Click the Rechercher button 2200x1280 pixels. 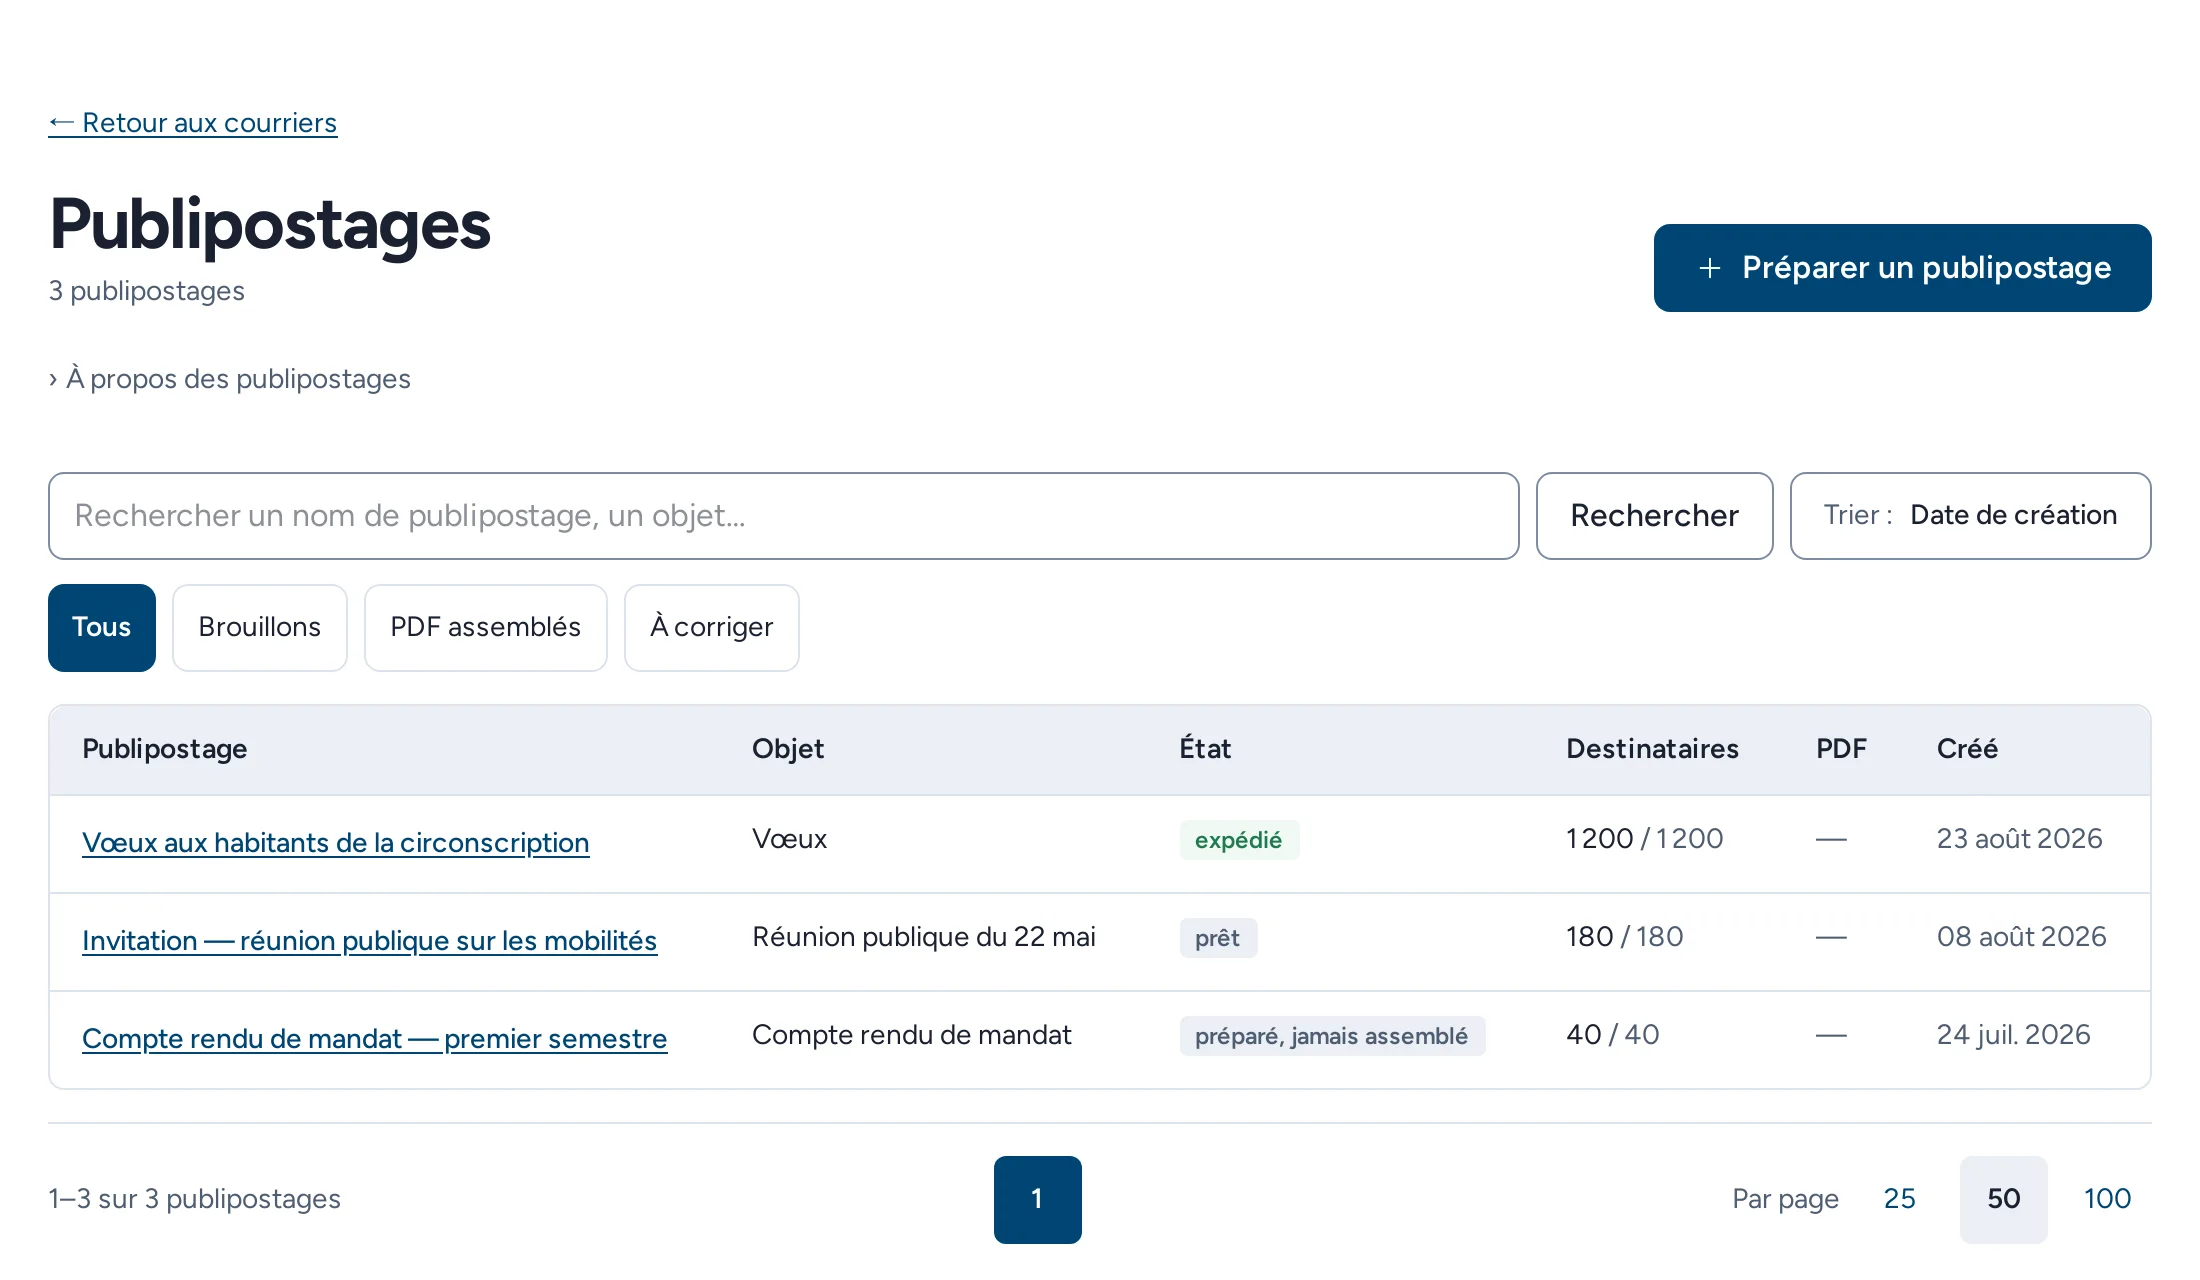pos(1654,516)
